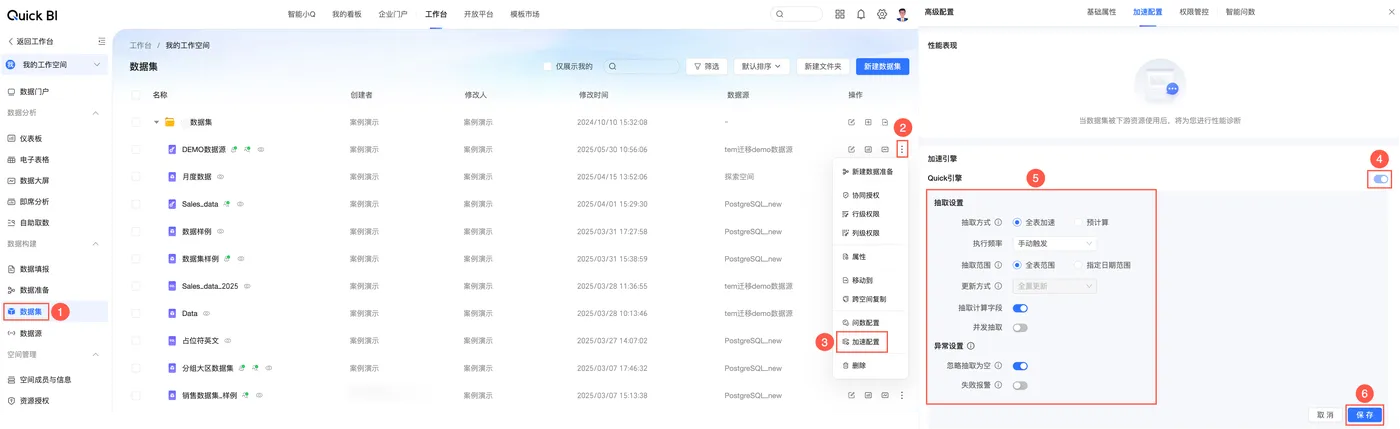Check the select-all header checkbox
The height and width of the screenshot is (429, 1400).
135,95
